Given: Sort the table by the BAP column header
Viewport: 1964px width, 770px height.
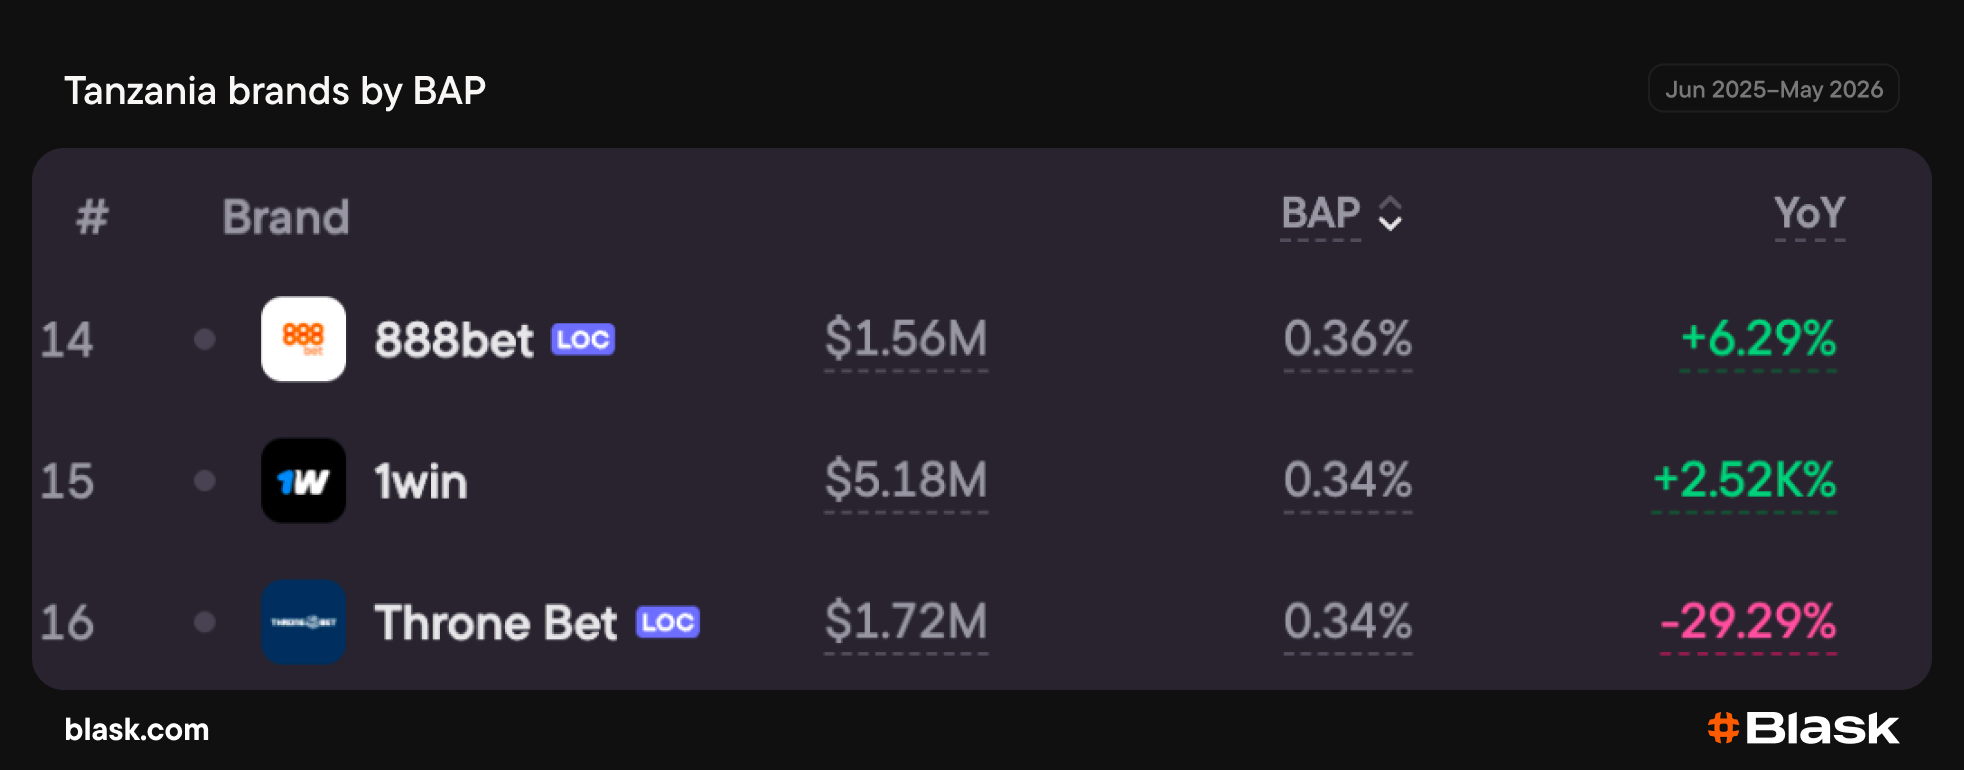Looking at the screenshot, I should click(1321, 213).
